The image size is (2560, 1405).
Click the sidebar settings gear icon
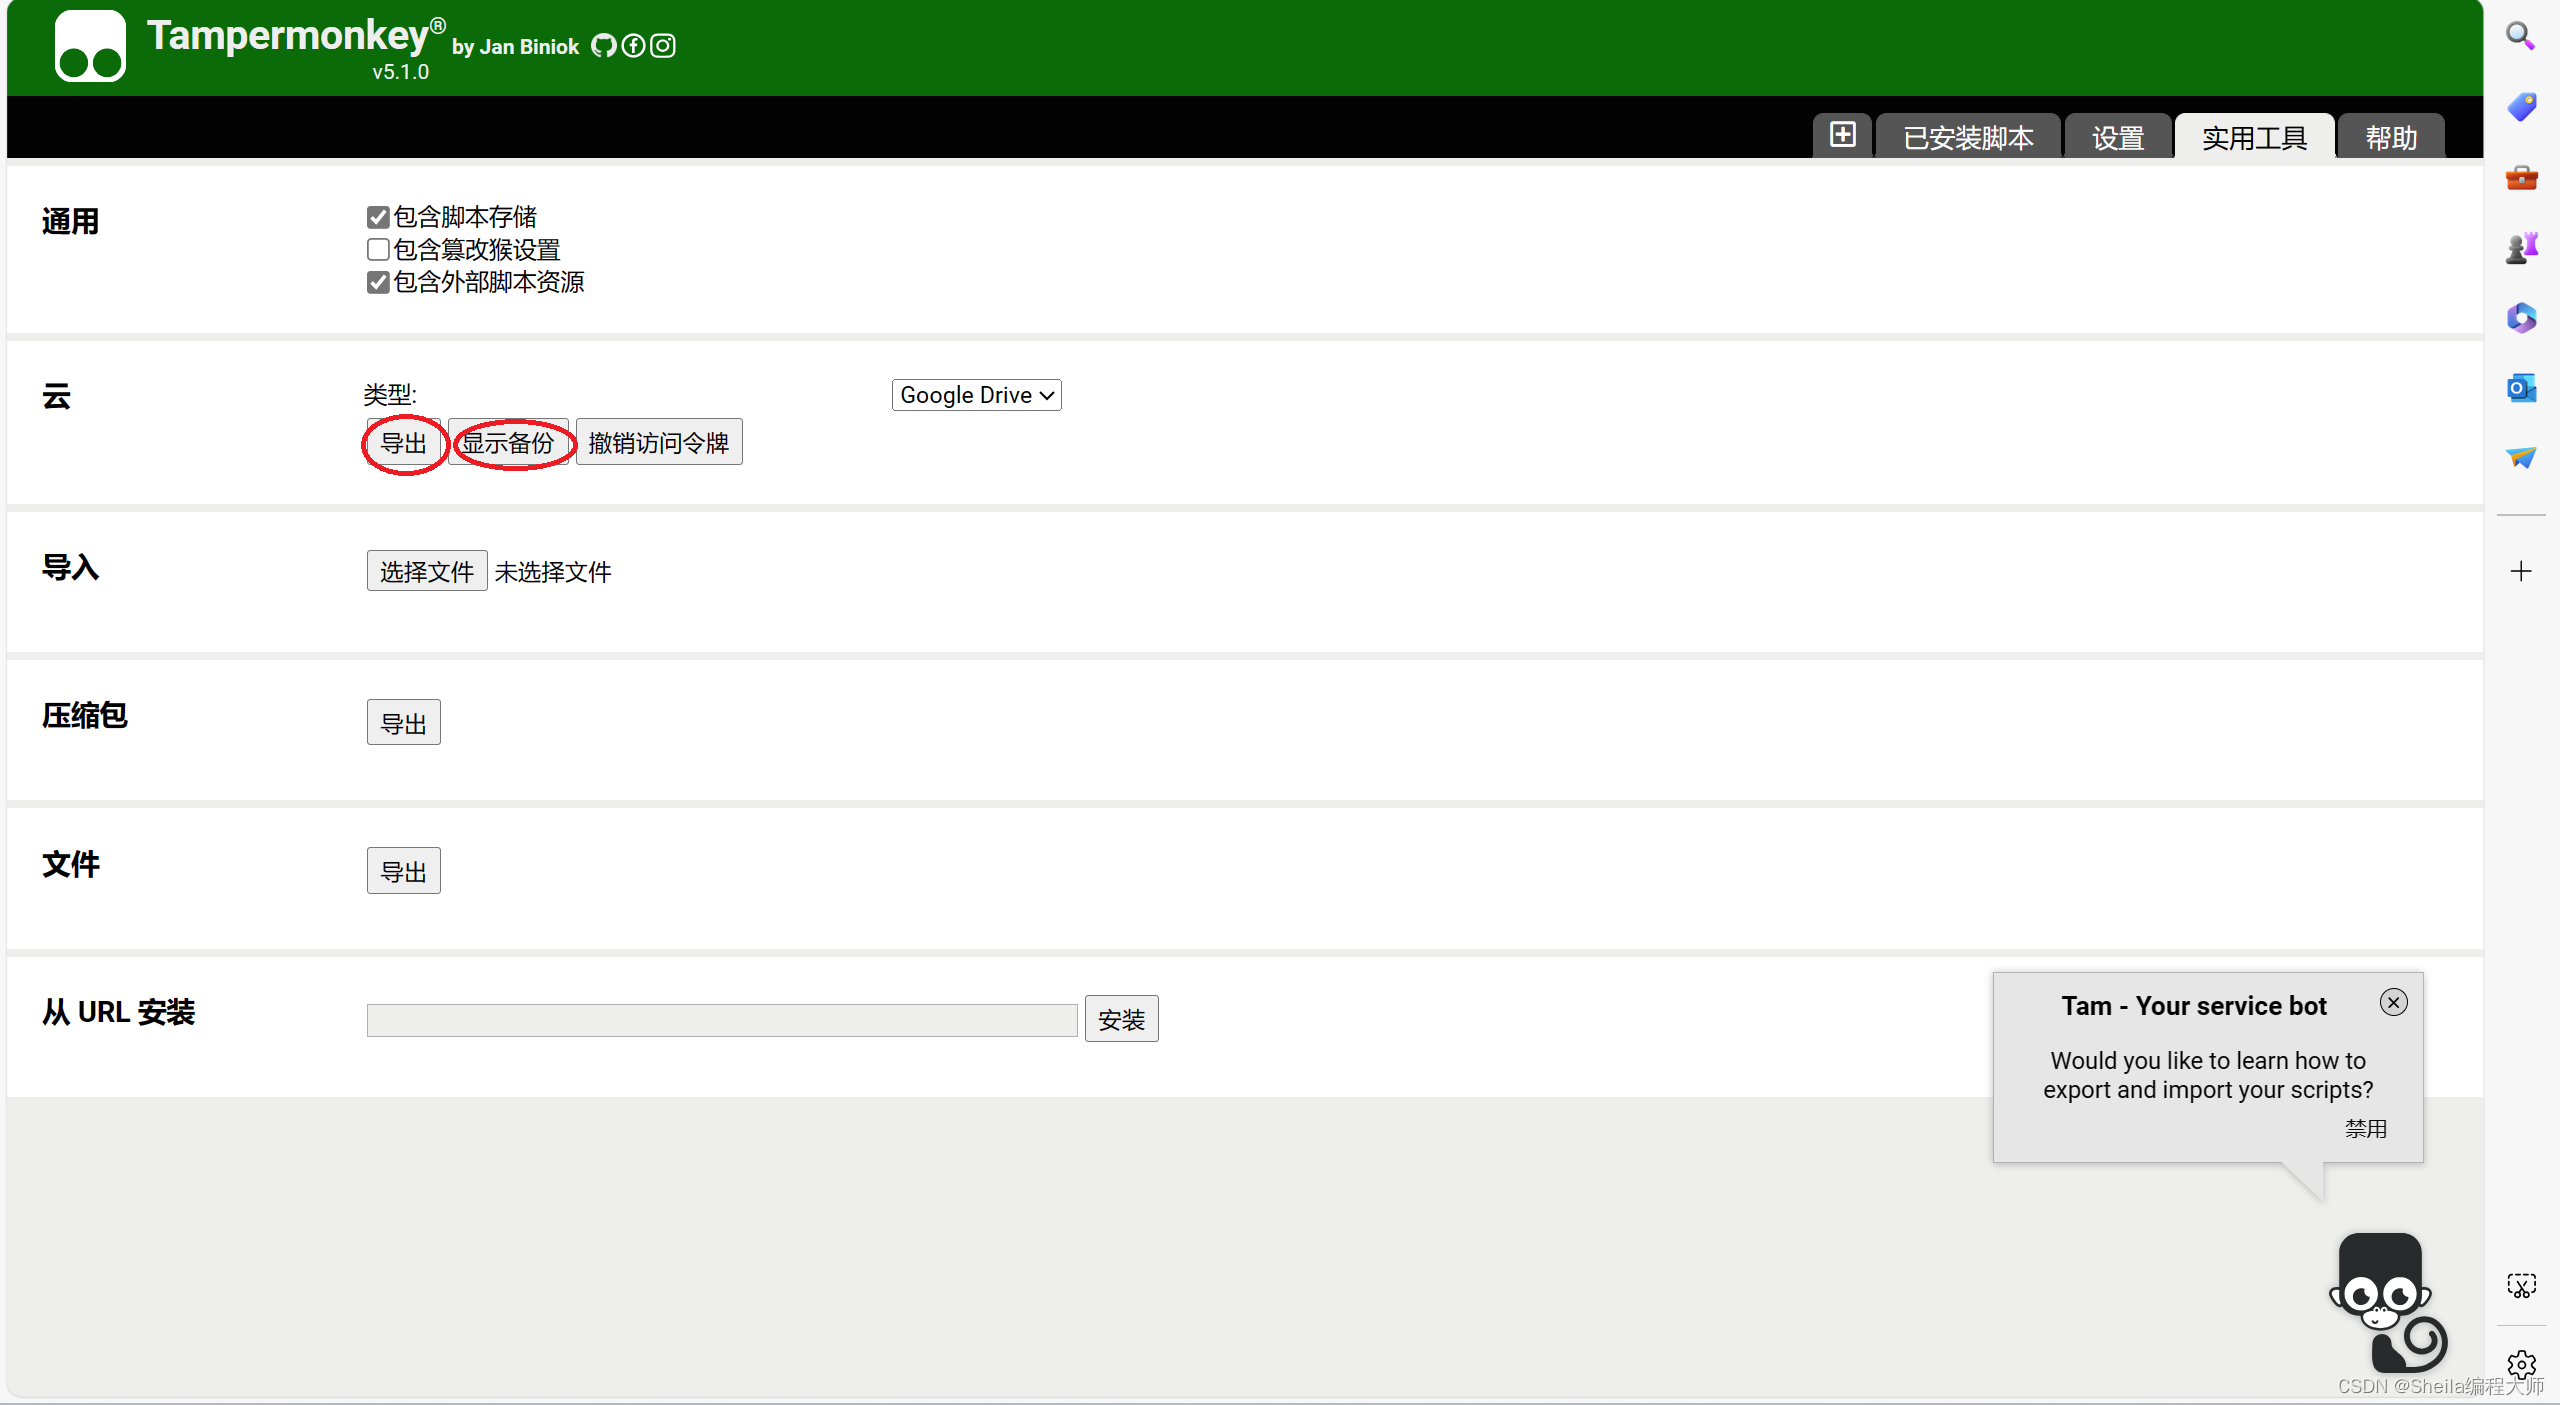[2521, 1364]
